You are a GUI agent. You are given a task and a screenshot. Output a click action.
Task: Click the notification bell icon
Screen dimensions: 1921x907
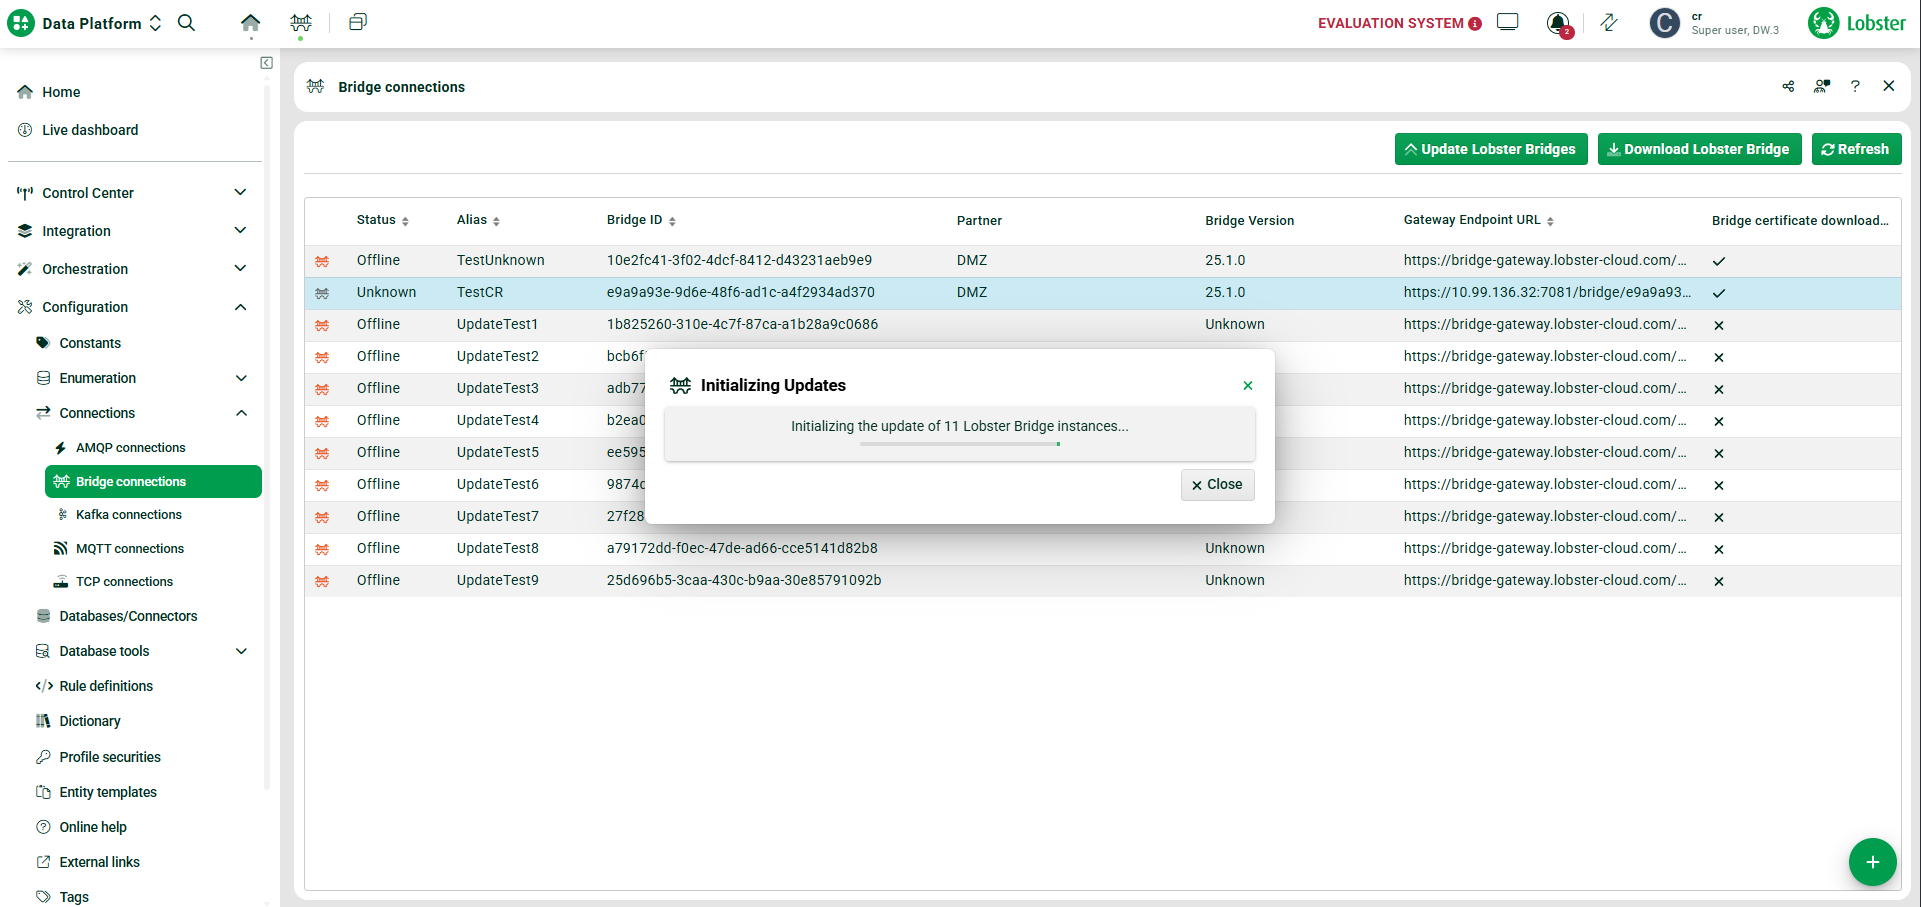pyautogui.click(x=1557, y=23)
